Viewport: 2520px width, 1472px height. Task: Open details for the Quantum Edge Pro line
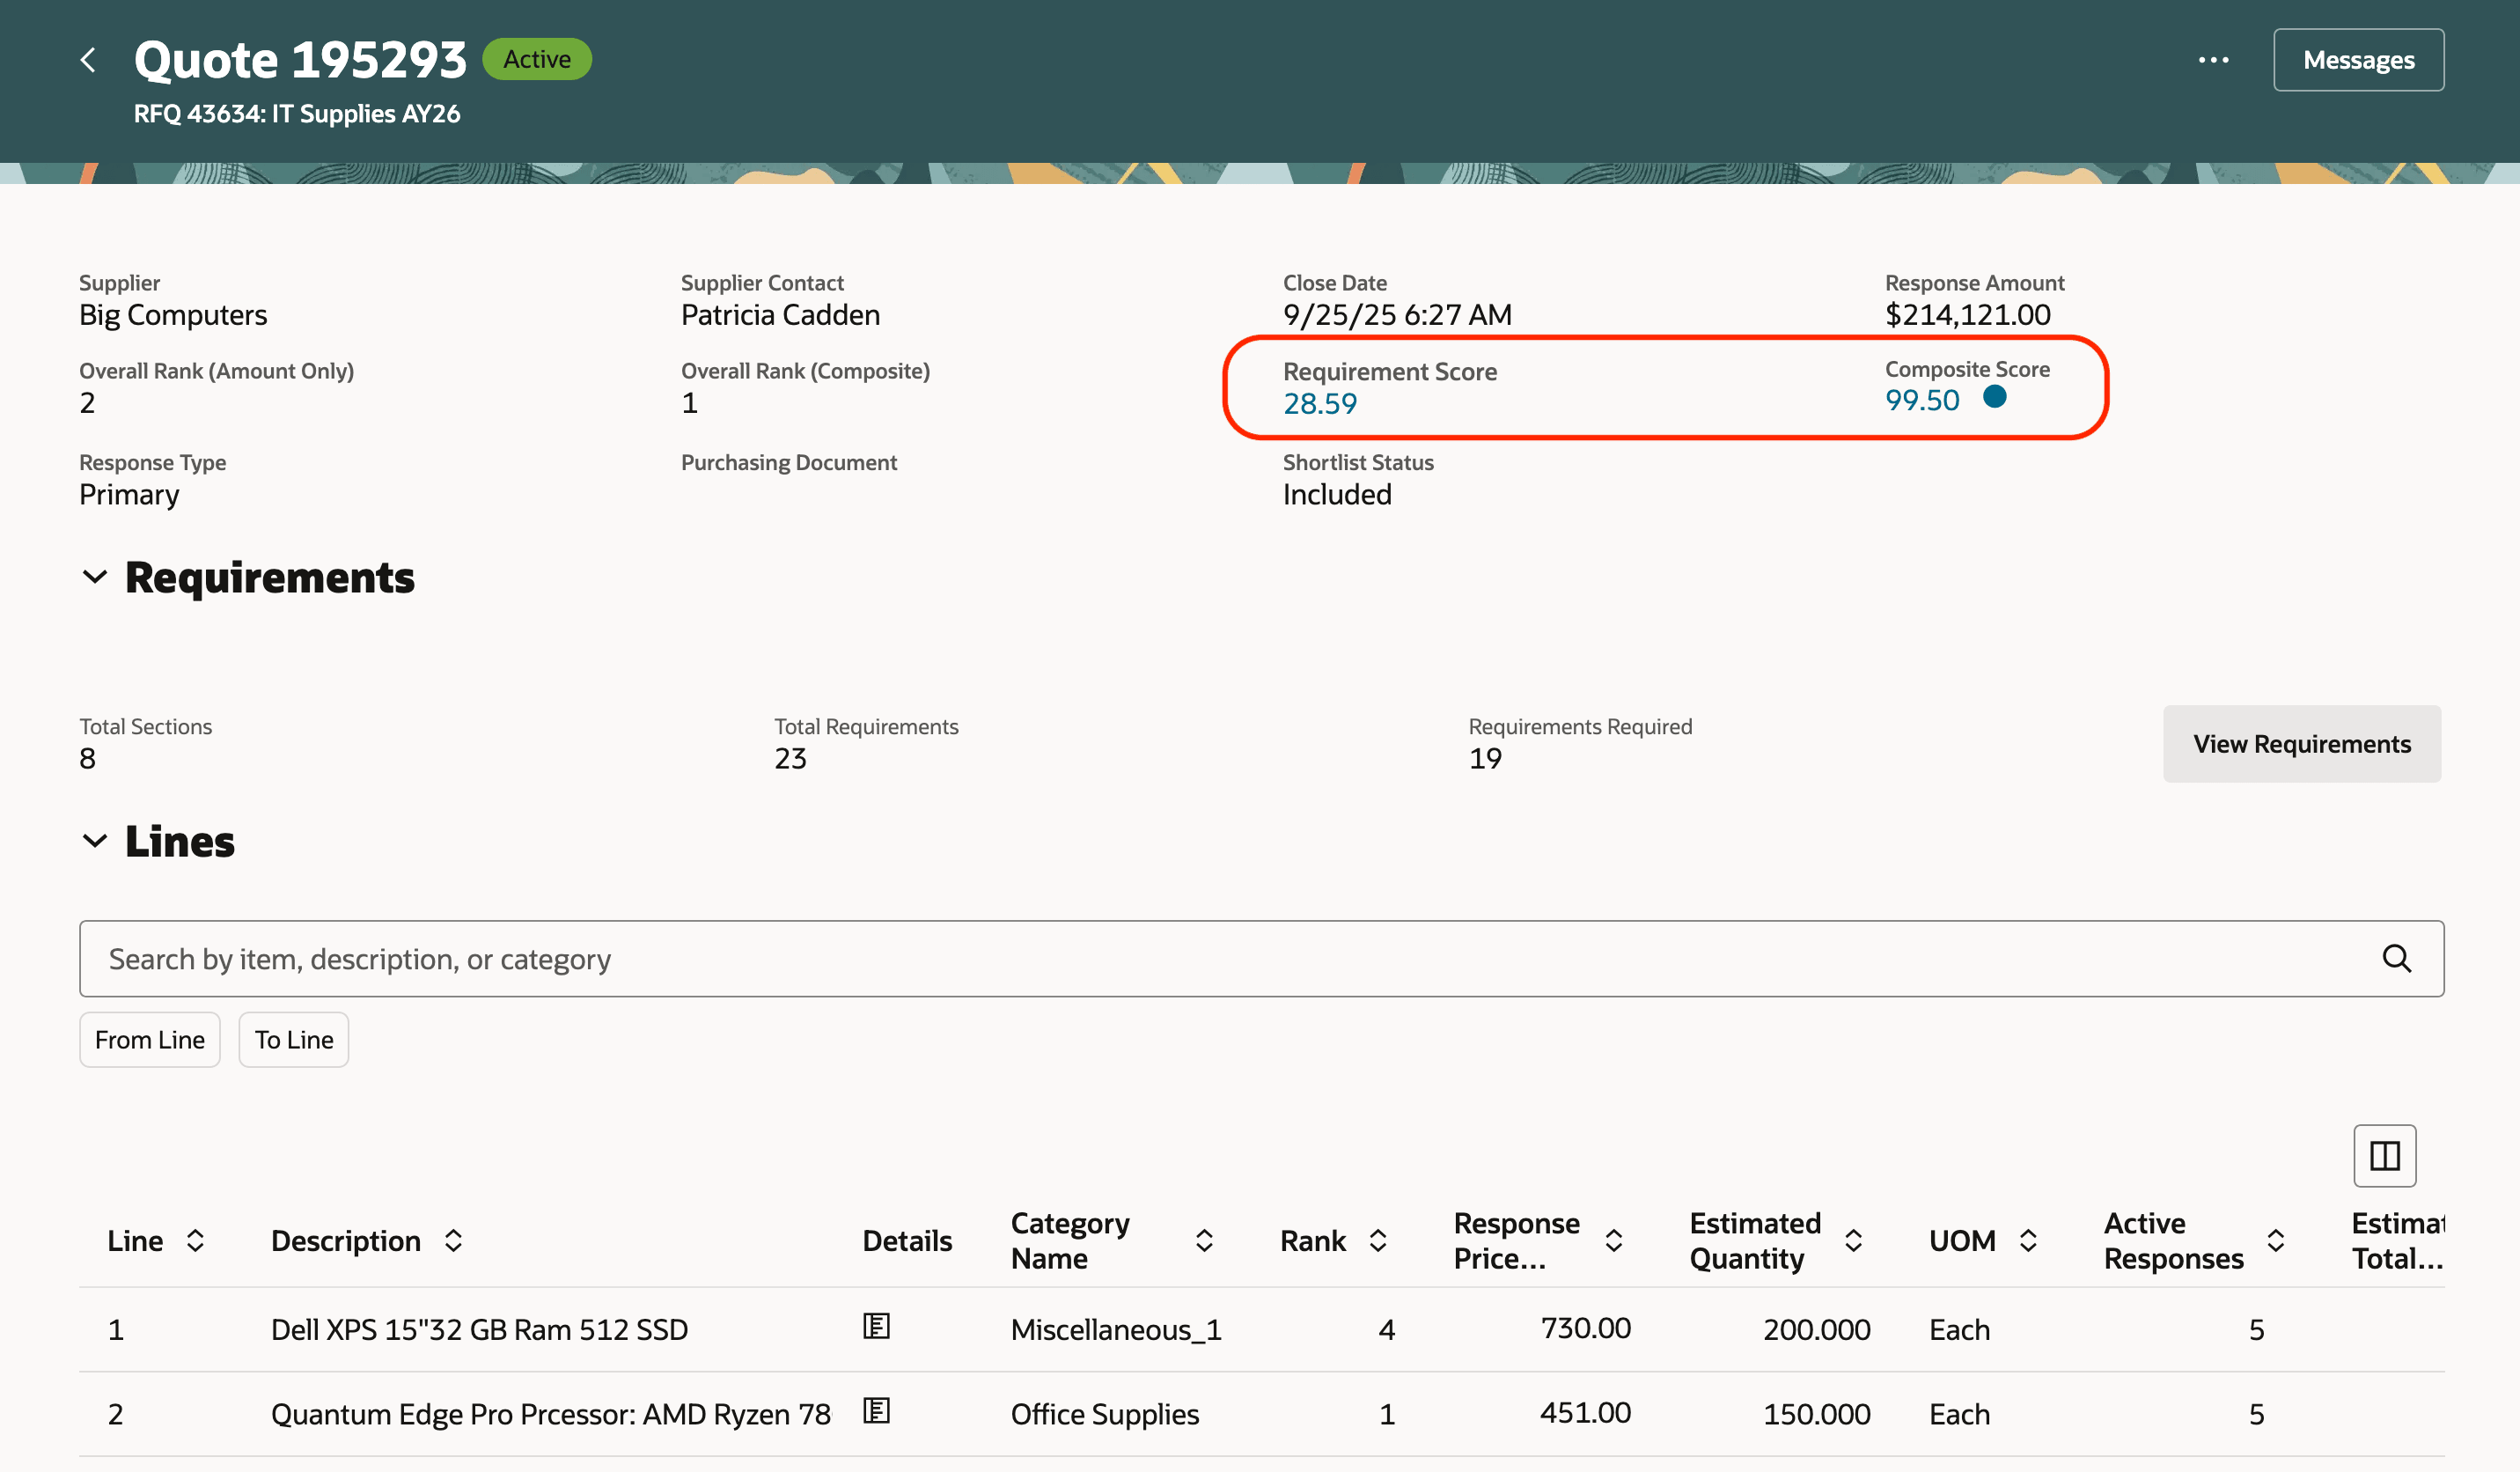(875, 1411)
